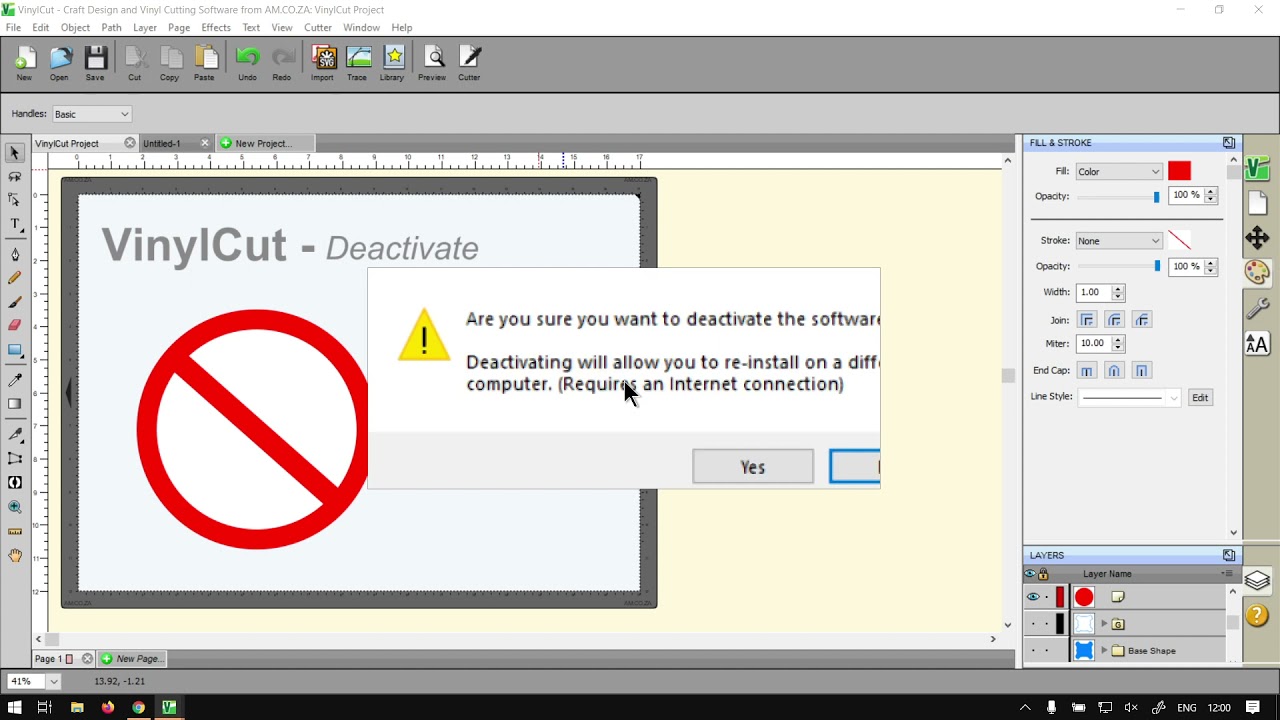Click the red Fill color swatch

(1180, 172)
